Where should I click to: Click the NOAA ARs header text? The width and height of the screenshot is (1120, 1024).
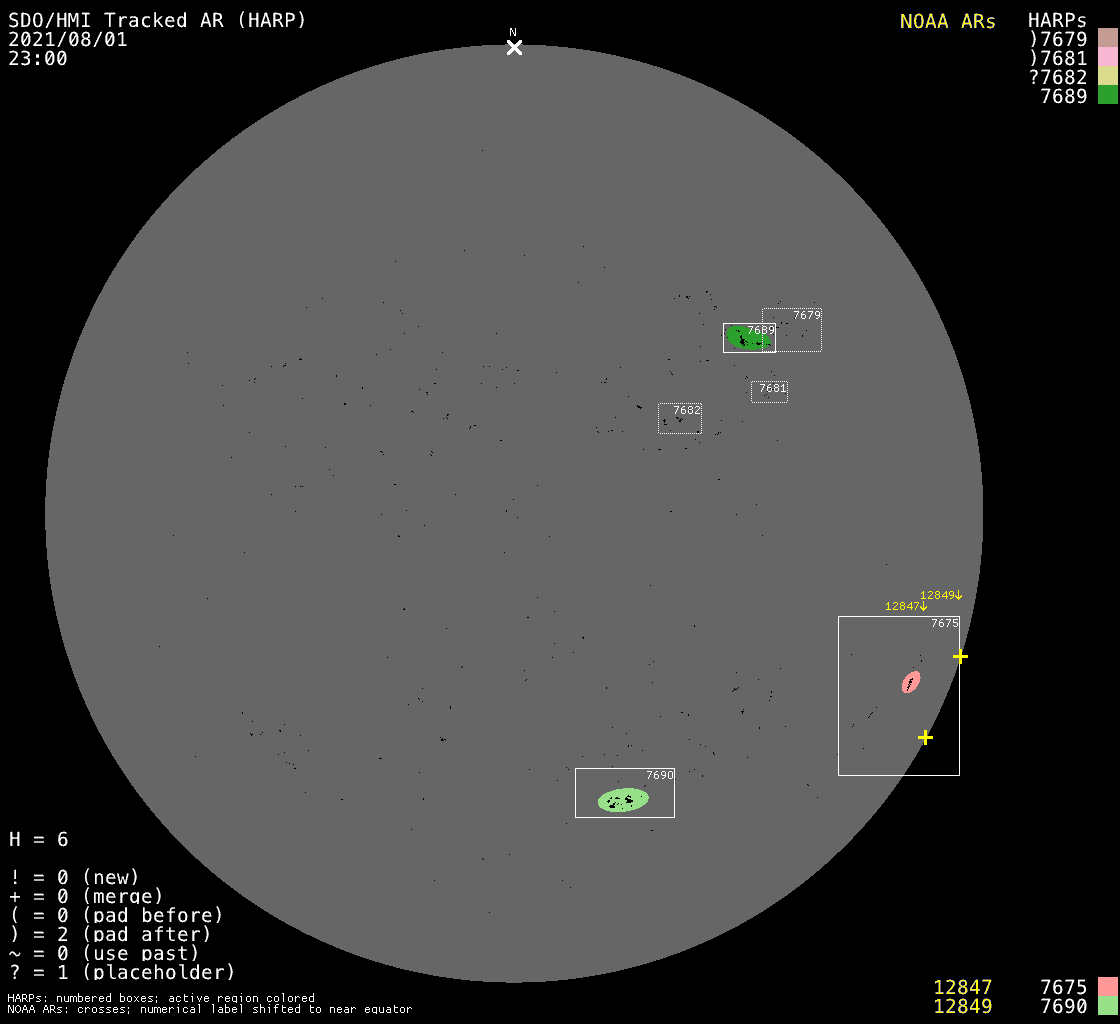947,21
